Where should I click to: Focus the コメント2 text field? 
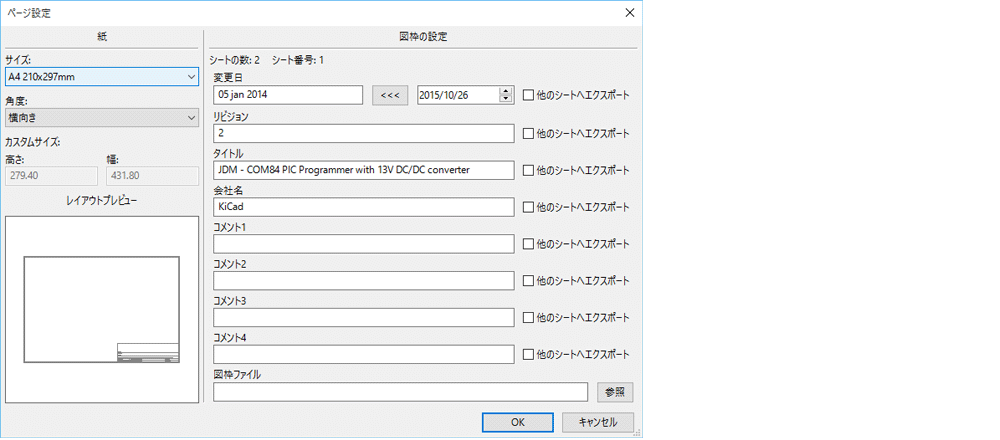(x=363, y=281)
